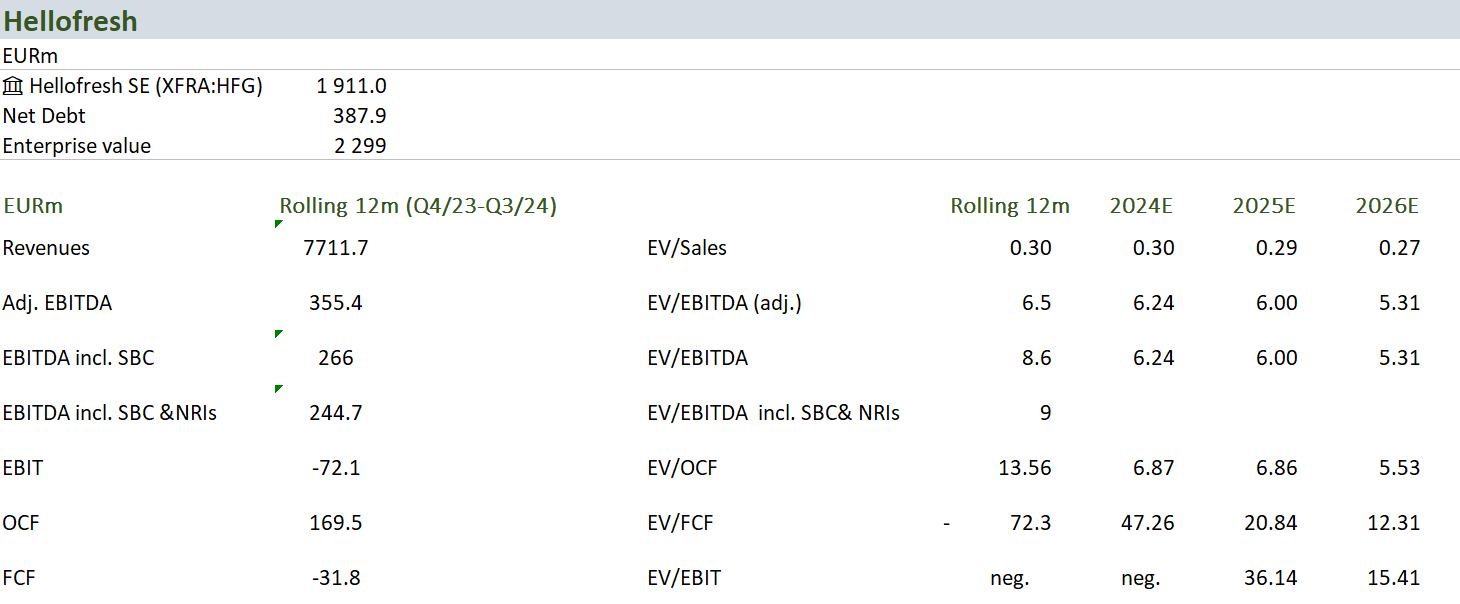
Task: Click green error triangle on the 266 cell
Action: point(279,334)
